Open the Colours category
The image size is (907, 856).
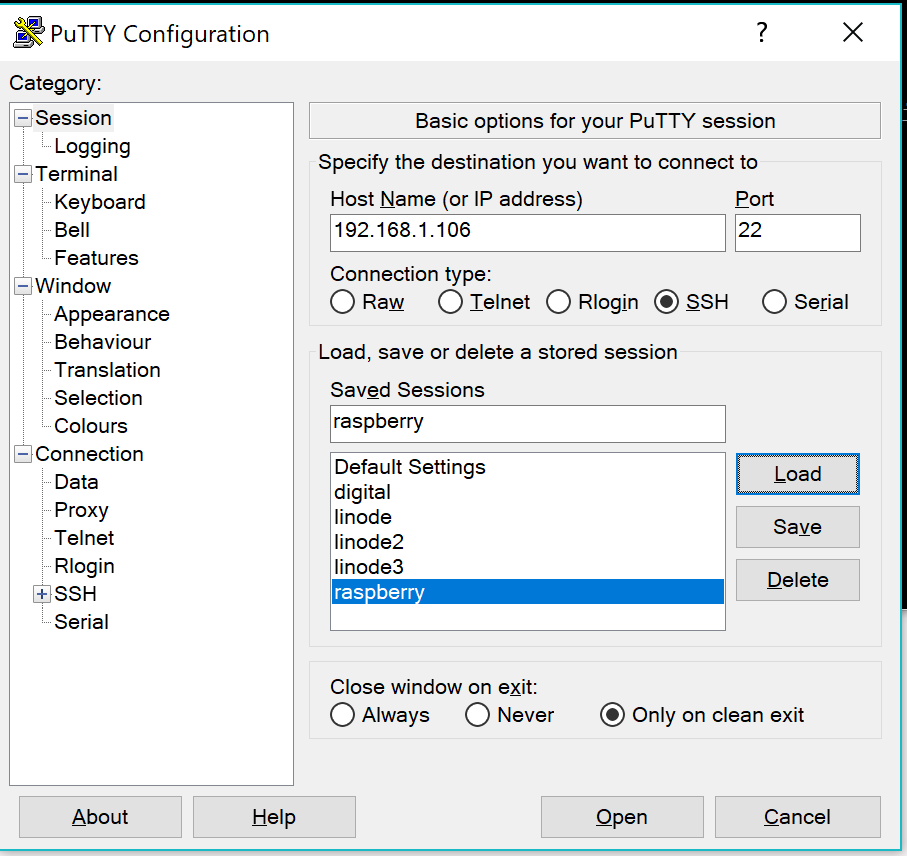click(x=91, y=426)
